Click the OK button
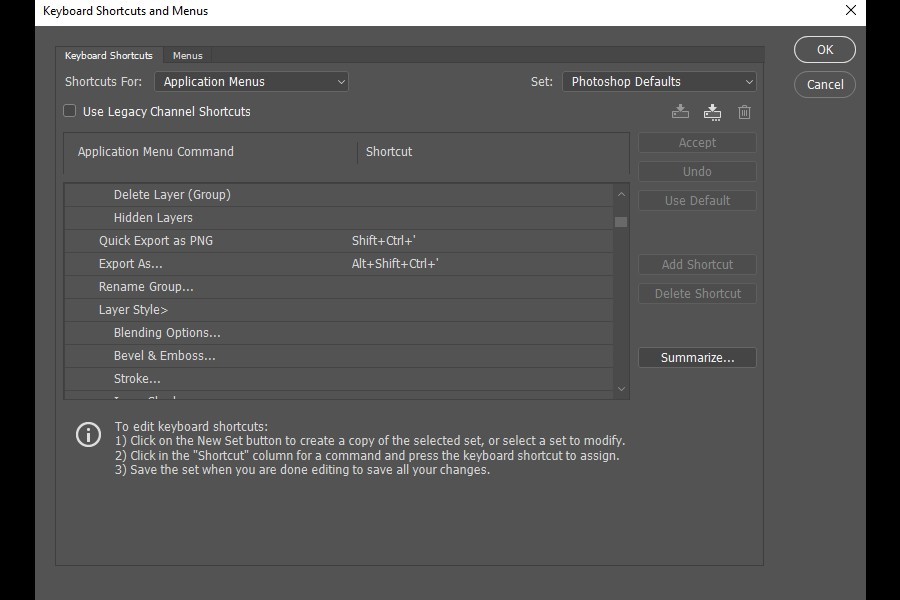The image size is (900, 600). pyautogui.click(x=825, y=50)
